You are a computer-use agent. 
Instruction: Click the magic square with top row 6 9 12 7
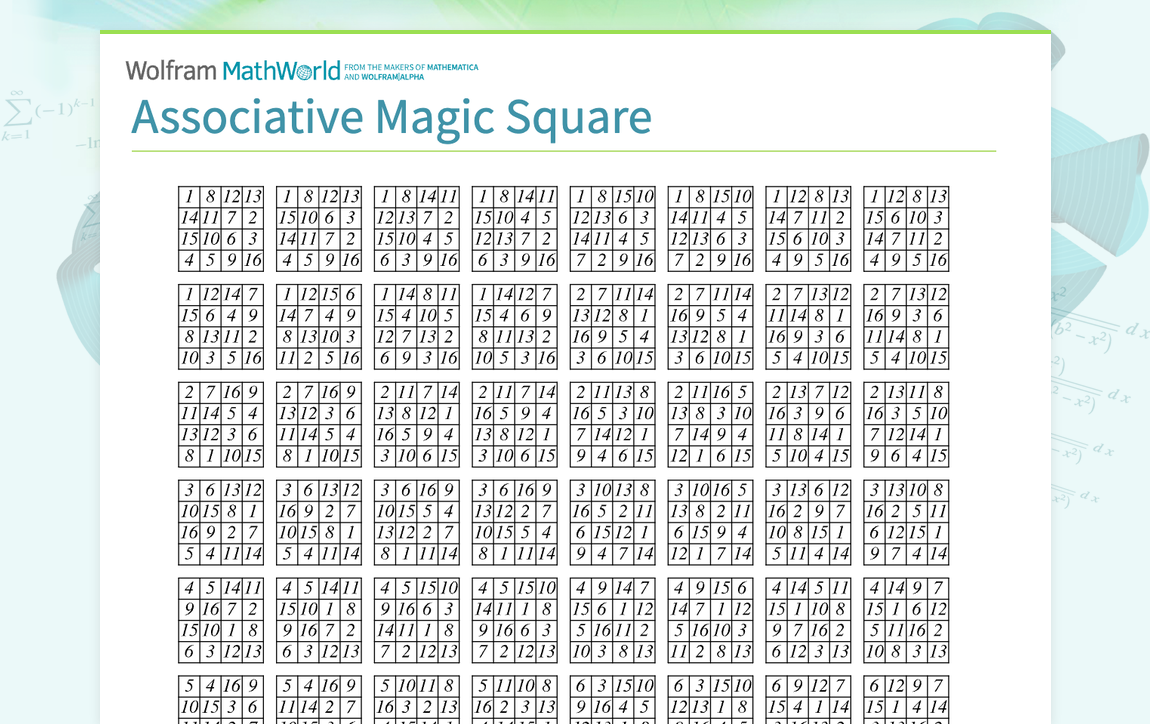[x=808, y=700]
